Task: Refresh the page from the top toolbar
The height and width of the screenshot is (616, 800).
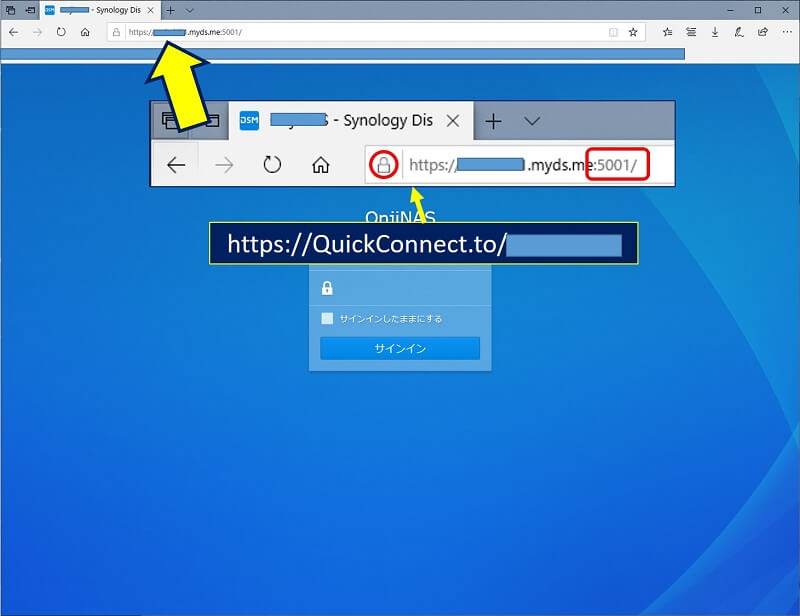Action: (x=61, y=32)
